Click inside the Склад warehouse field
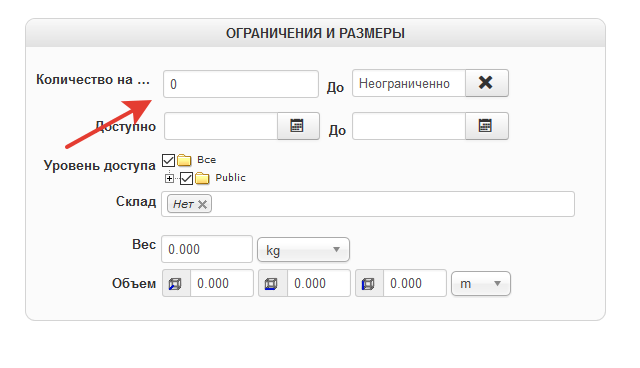The image size is (640, 368). coord(368,204)
